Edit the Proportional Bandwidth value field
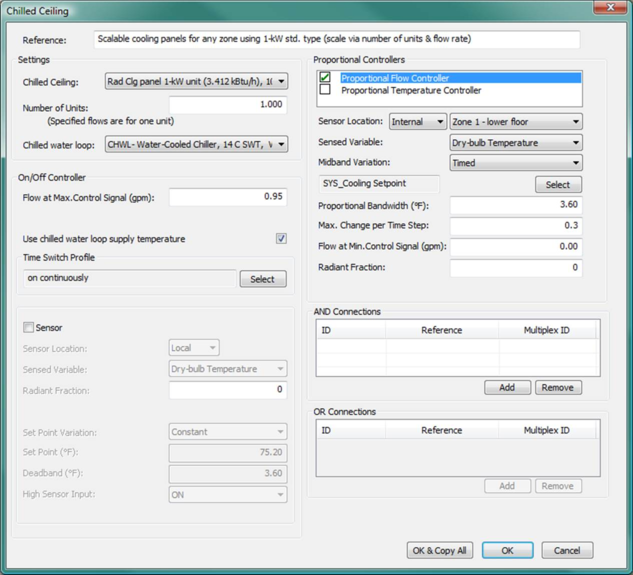 pyautogui.click(x=516, y=205)
